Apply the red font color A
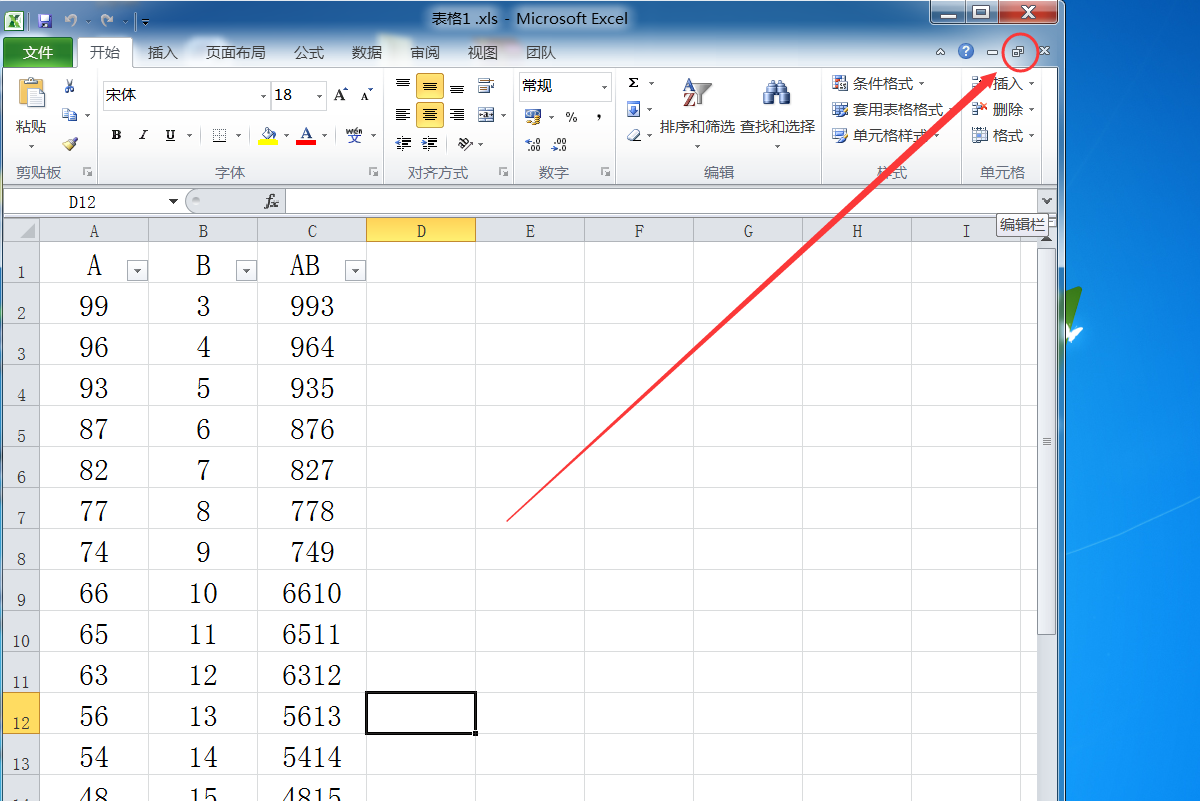The image size is (1200, 801). click(x=306, y=136)
